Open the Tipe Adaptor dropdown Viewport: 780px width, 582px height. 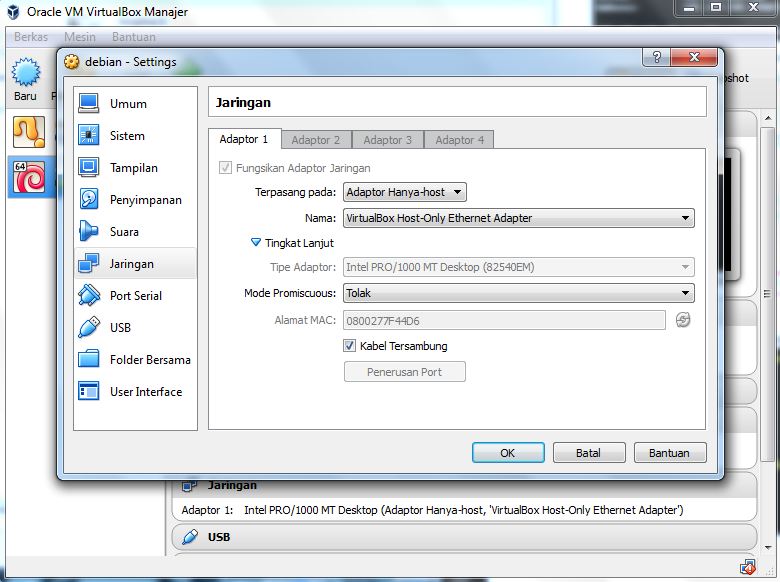click(518, 267)
